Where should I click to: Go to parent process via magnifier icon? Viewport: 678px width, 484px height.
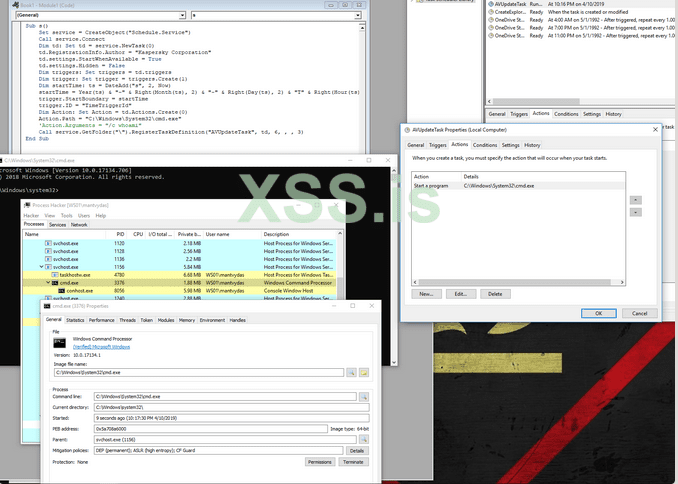[364, 439]
